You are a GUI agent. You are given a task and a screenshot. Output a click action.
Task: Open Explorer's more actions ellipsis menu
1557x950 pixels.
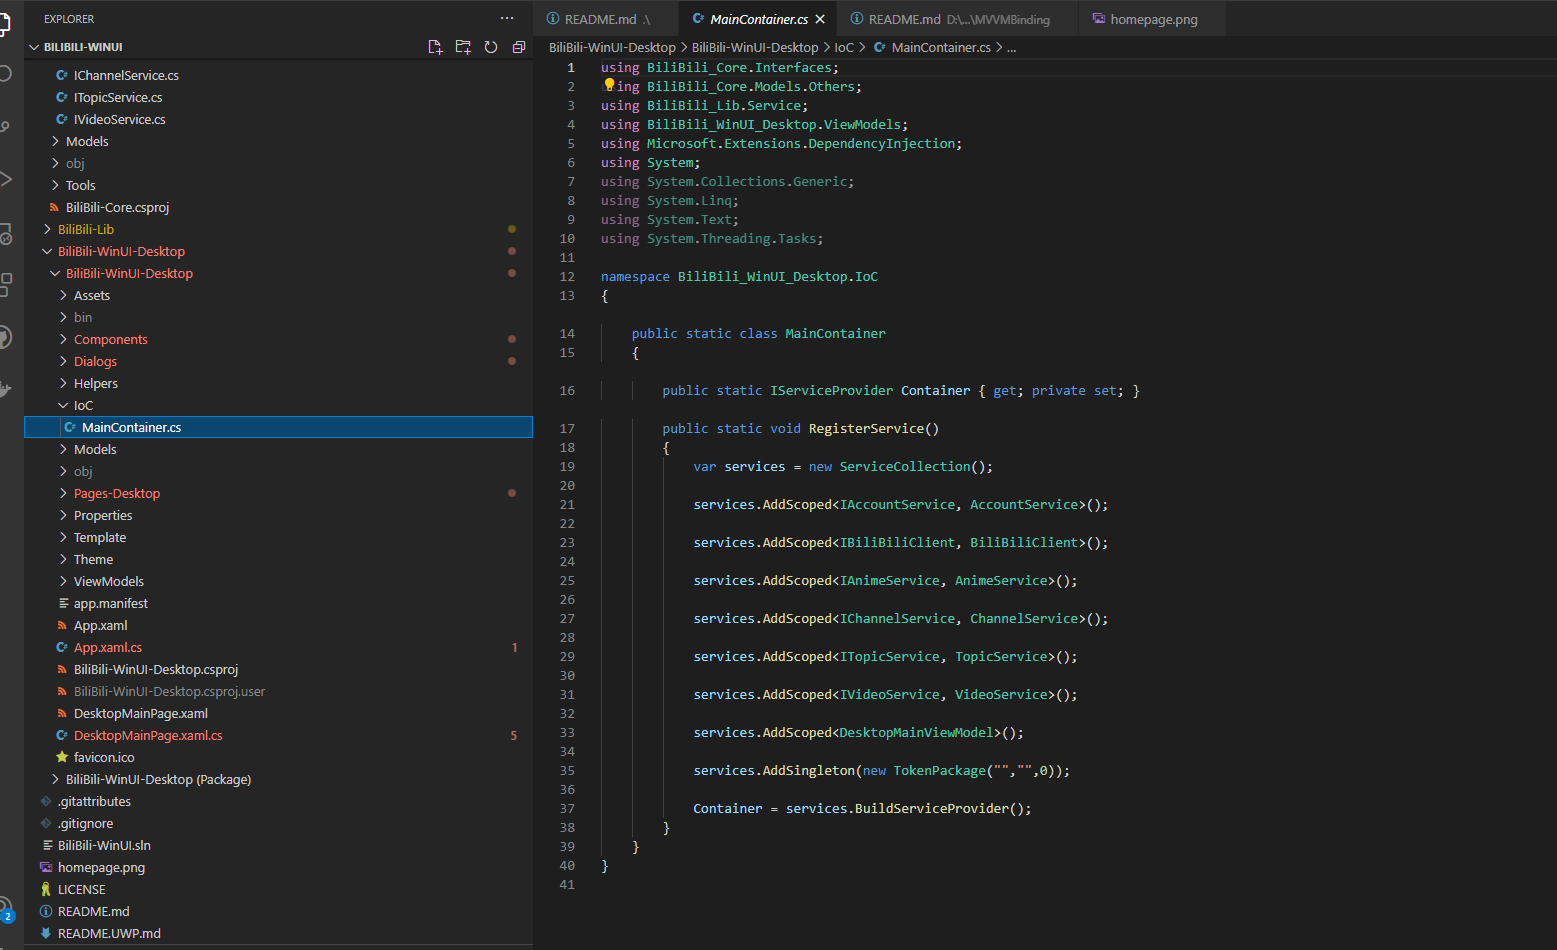click(507, 19)
